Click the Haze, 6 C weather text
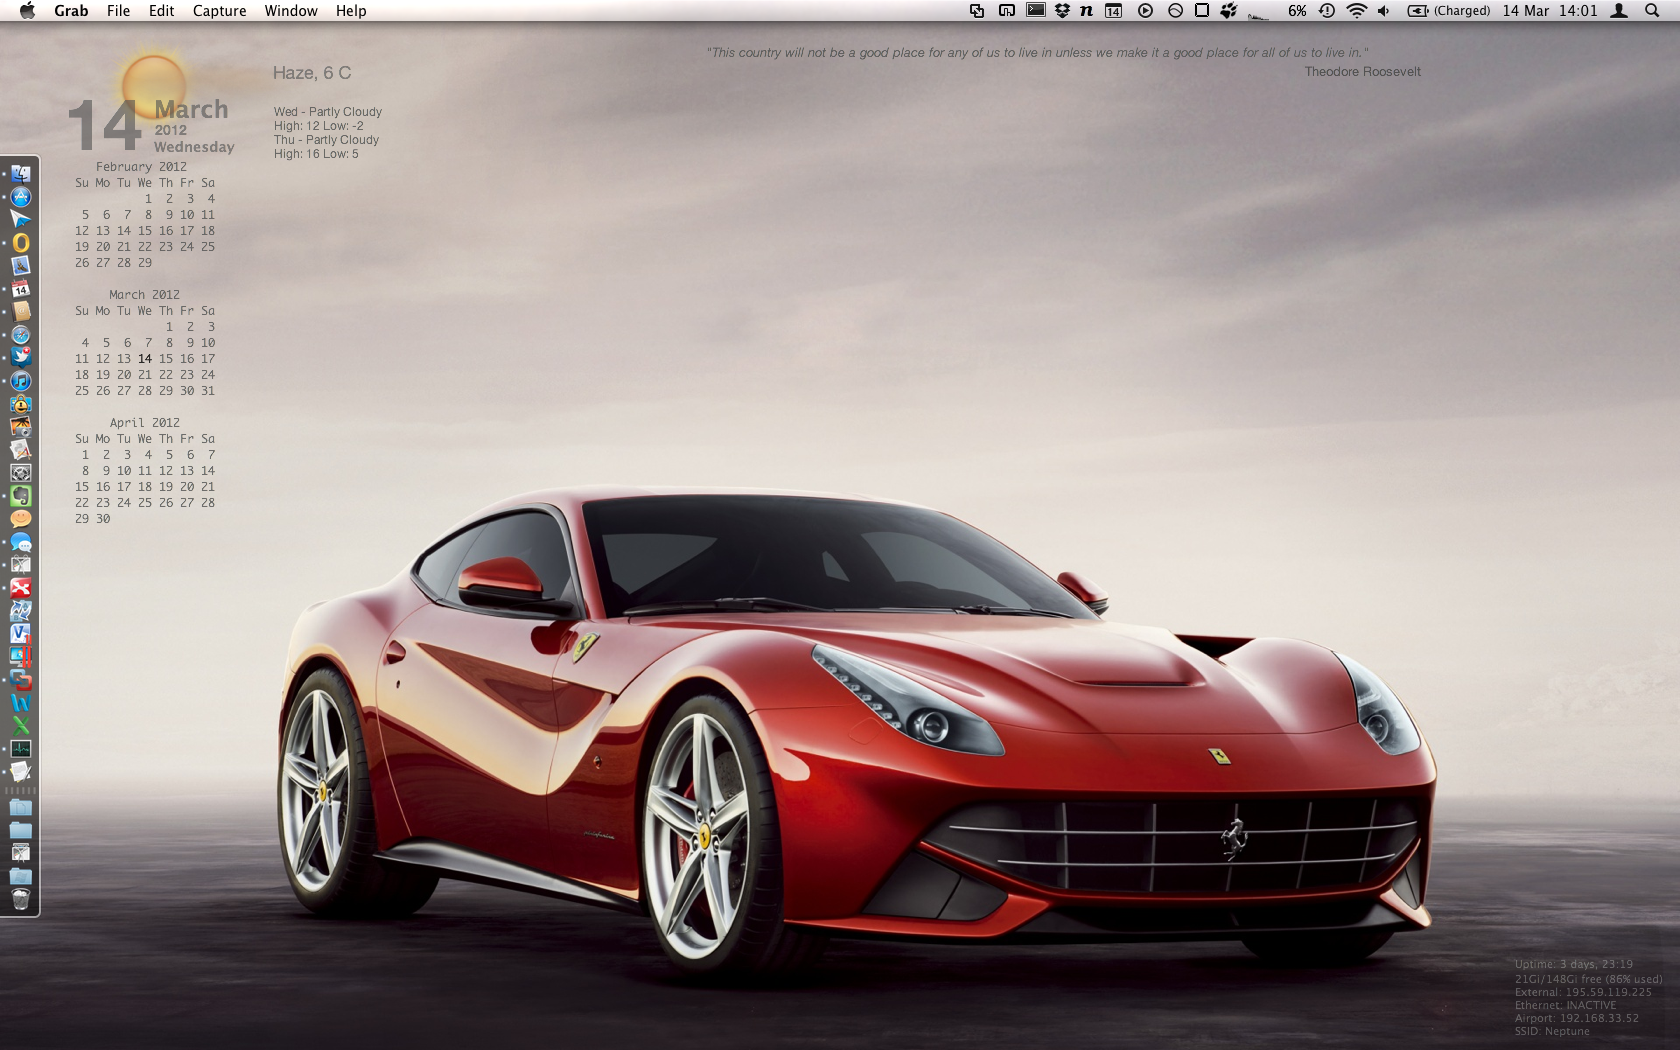This screenshot has height=1050, width=1680. click(312, 73)
